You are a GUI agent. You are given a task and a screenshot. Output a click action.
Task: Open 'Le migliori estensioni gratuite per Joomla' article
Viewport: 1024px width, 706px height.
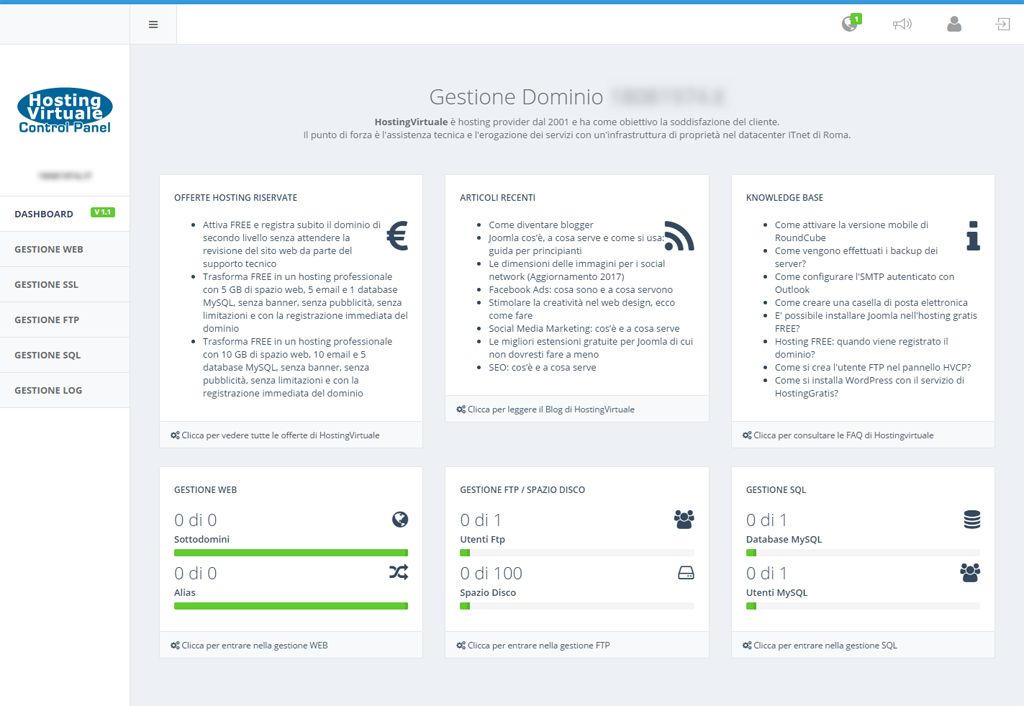click(590, 347)
